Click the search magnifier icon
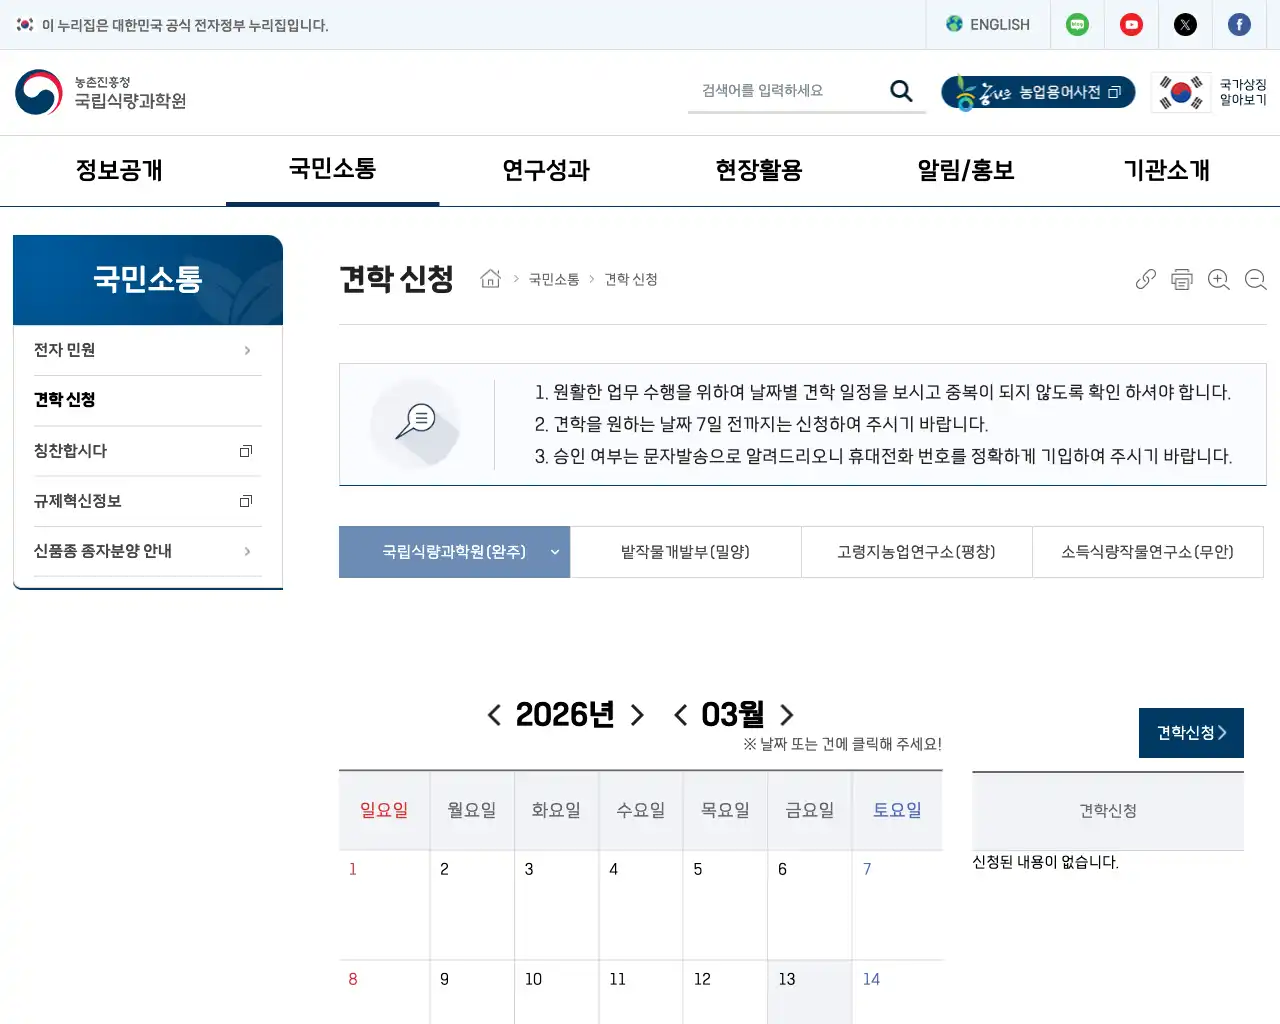1280x1024 pixels. 900,90
